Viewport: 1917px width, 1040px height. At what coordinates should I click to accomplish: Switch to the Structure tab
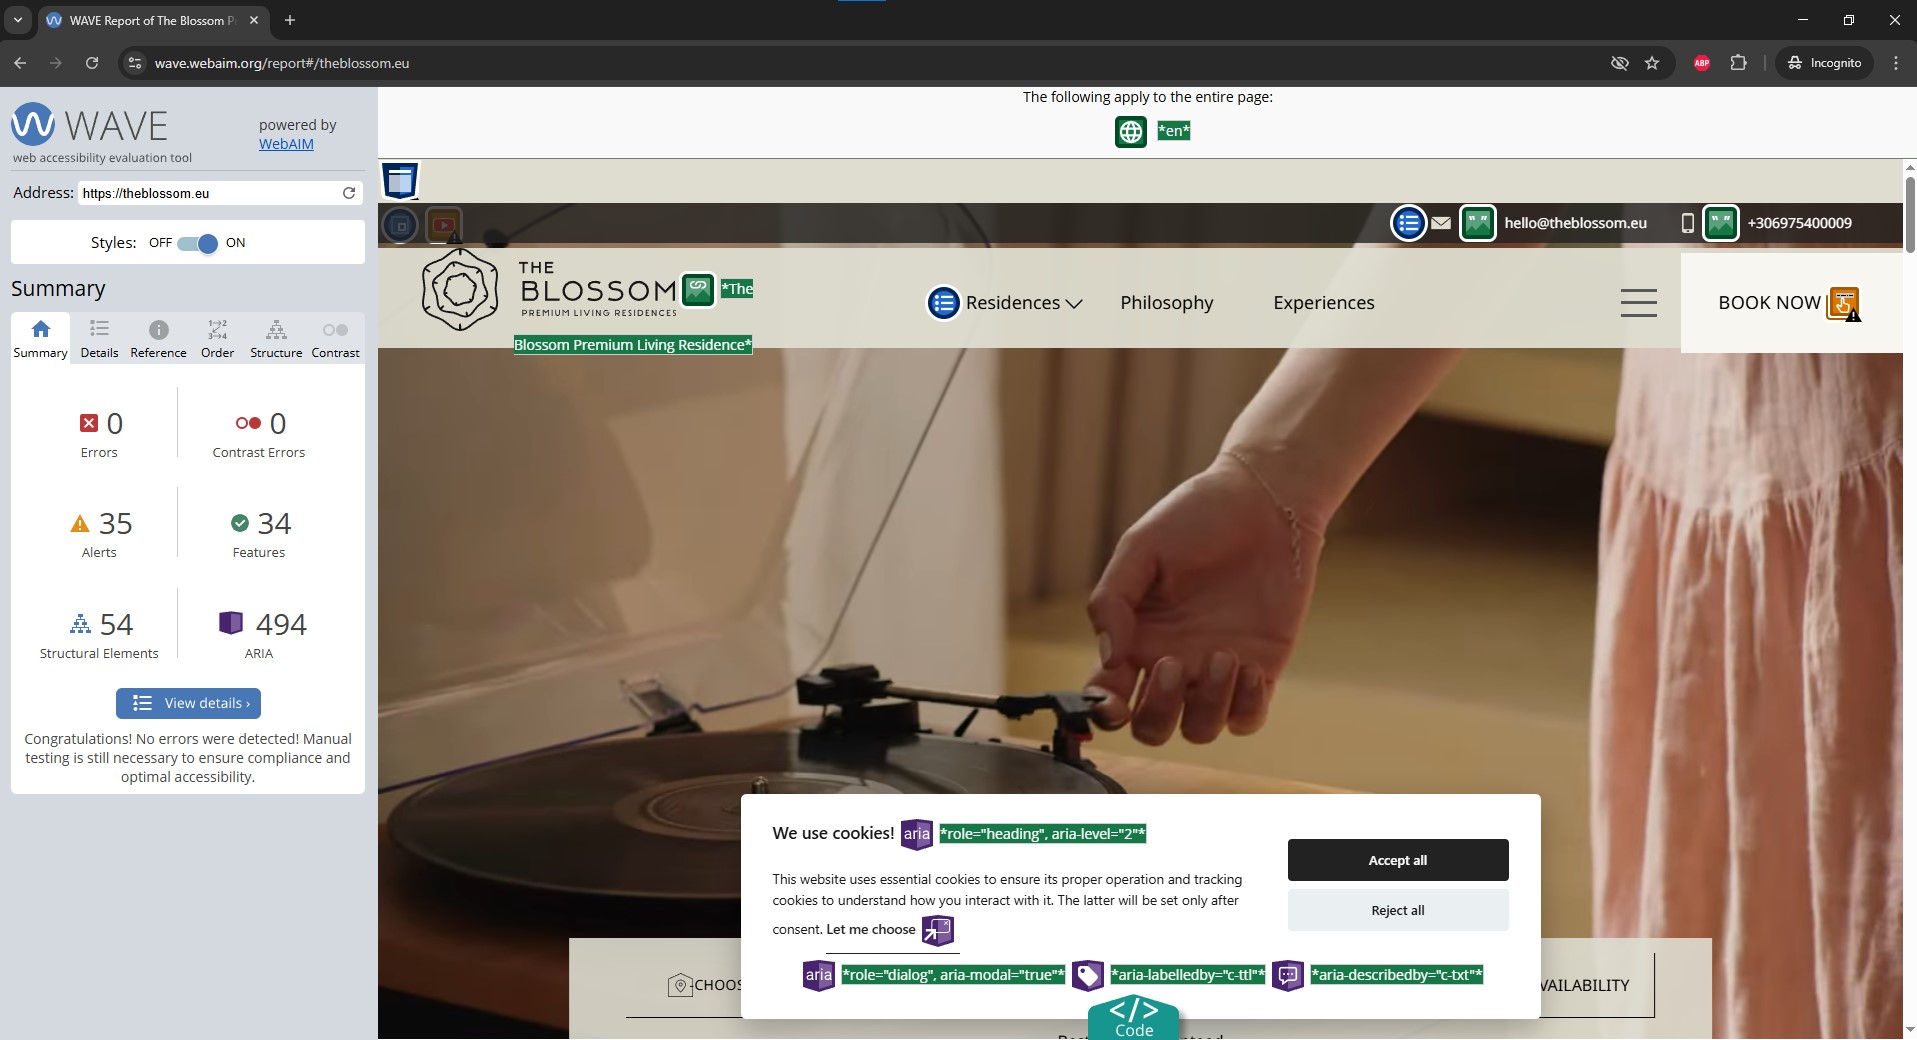(276, 338)
